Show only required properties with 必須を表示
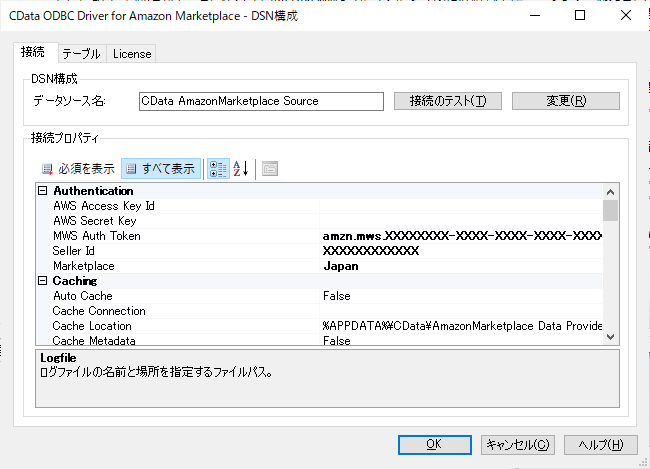650x469 pixels. pyautogui.click(x=78, y=169)
